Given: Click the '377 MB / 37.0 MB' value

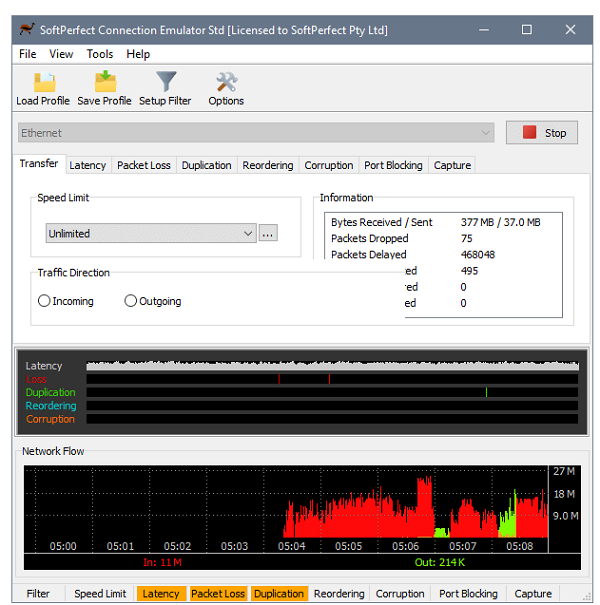Looking at the screenshot, I should tap(500, 222).
